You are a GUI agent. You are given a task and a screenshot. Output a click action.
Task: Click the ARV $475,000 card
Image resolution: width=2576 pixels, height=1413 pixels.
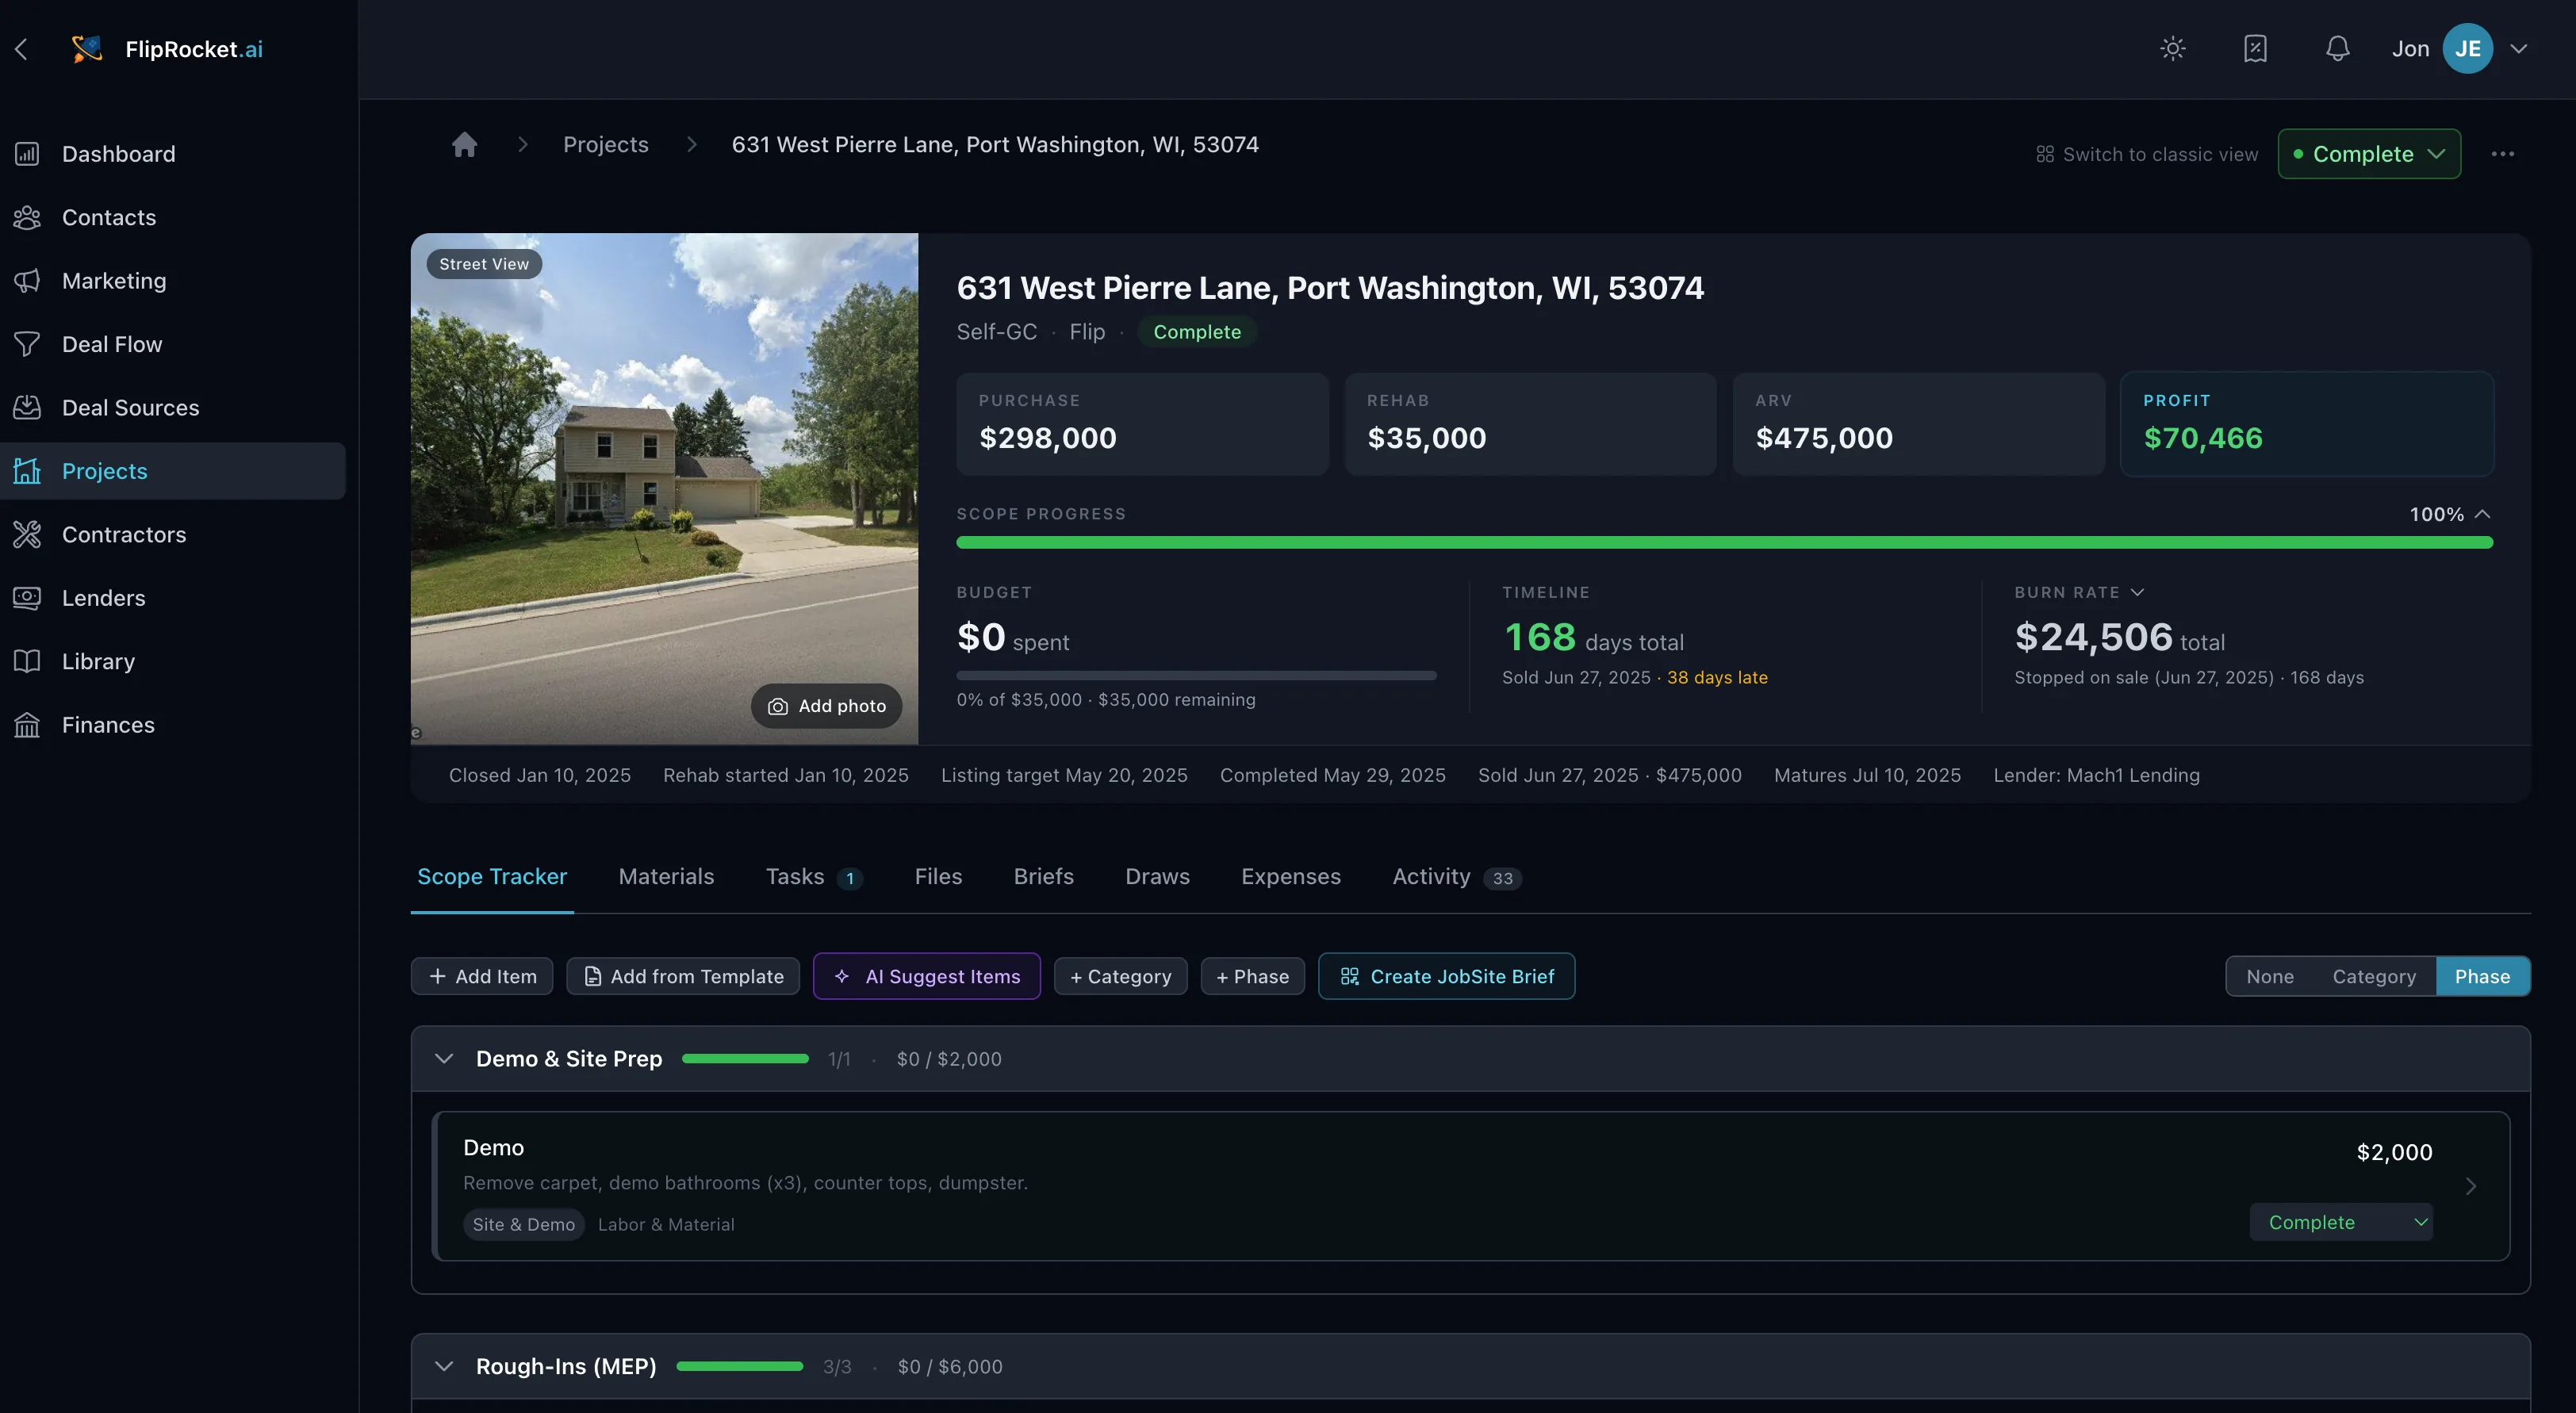pos(1918,424)
